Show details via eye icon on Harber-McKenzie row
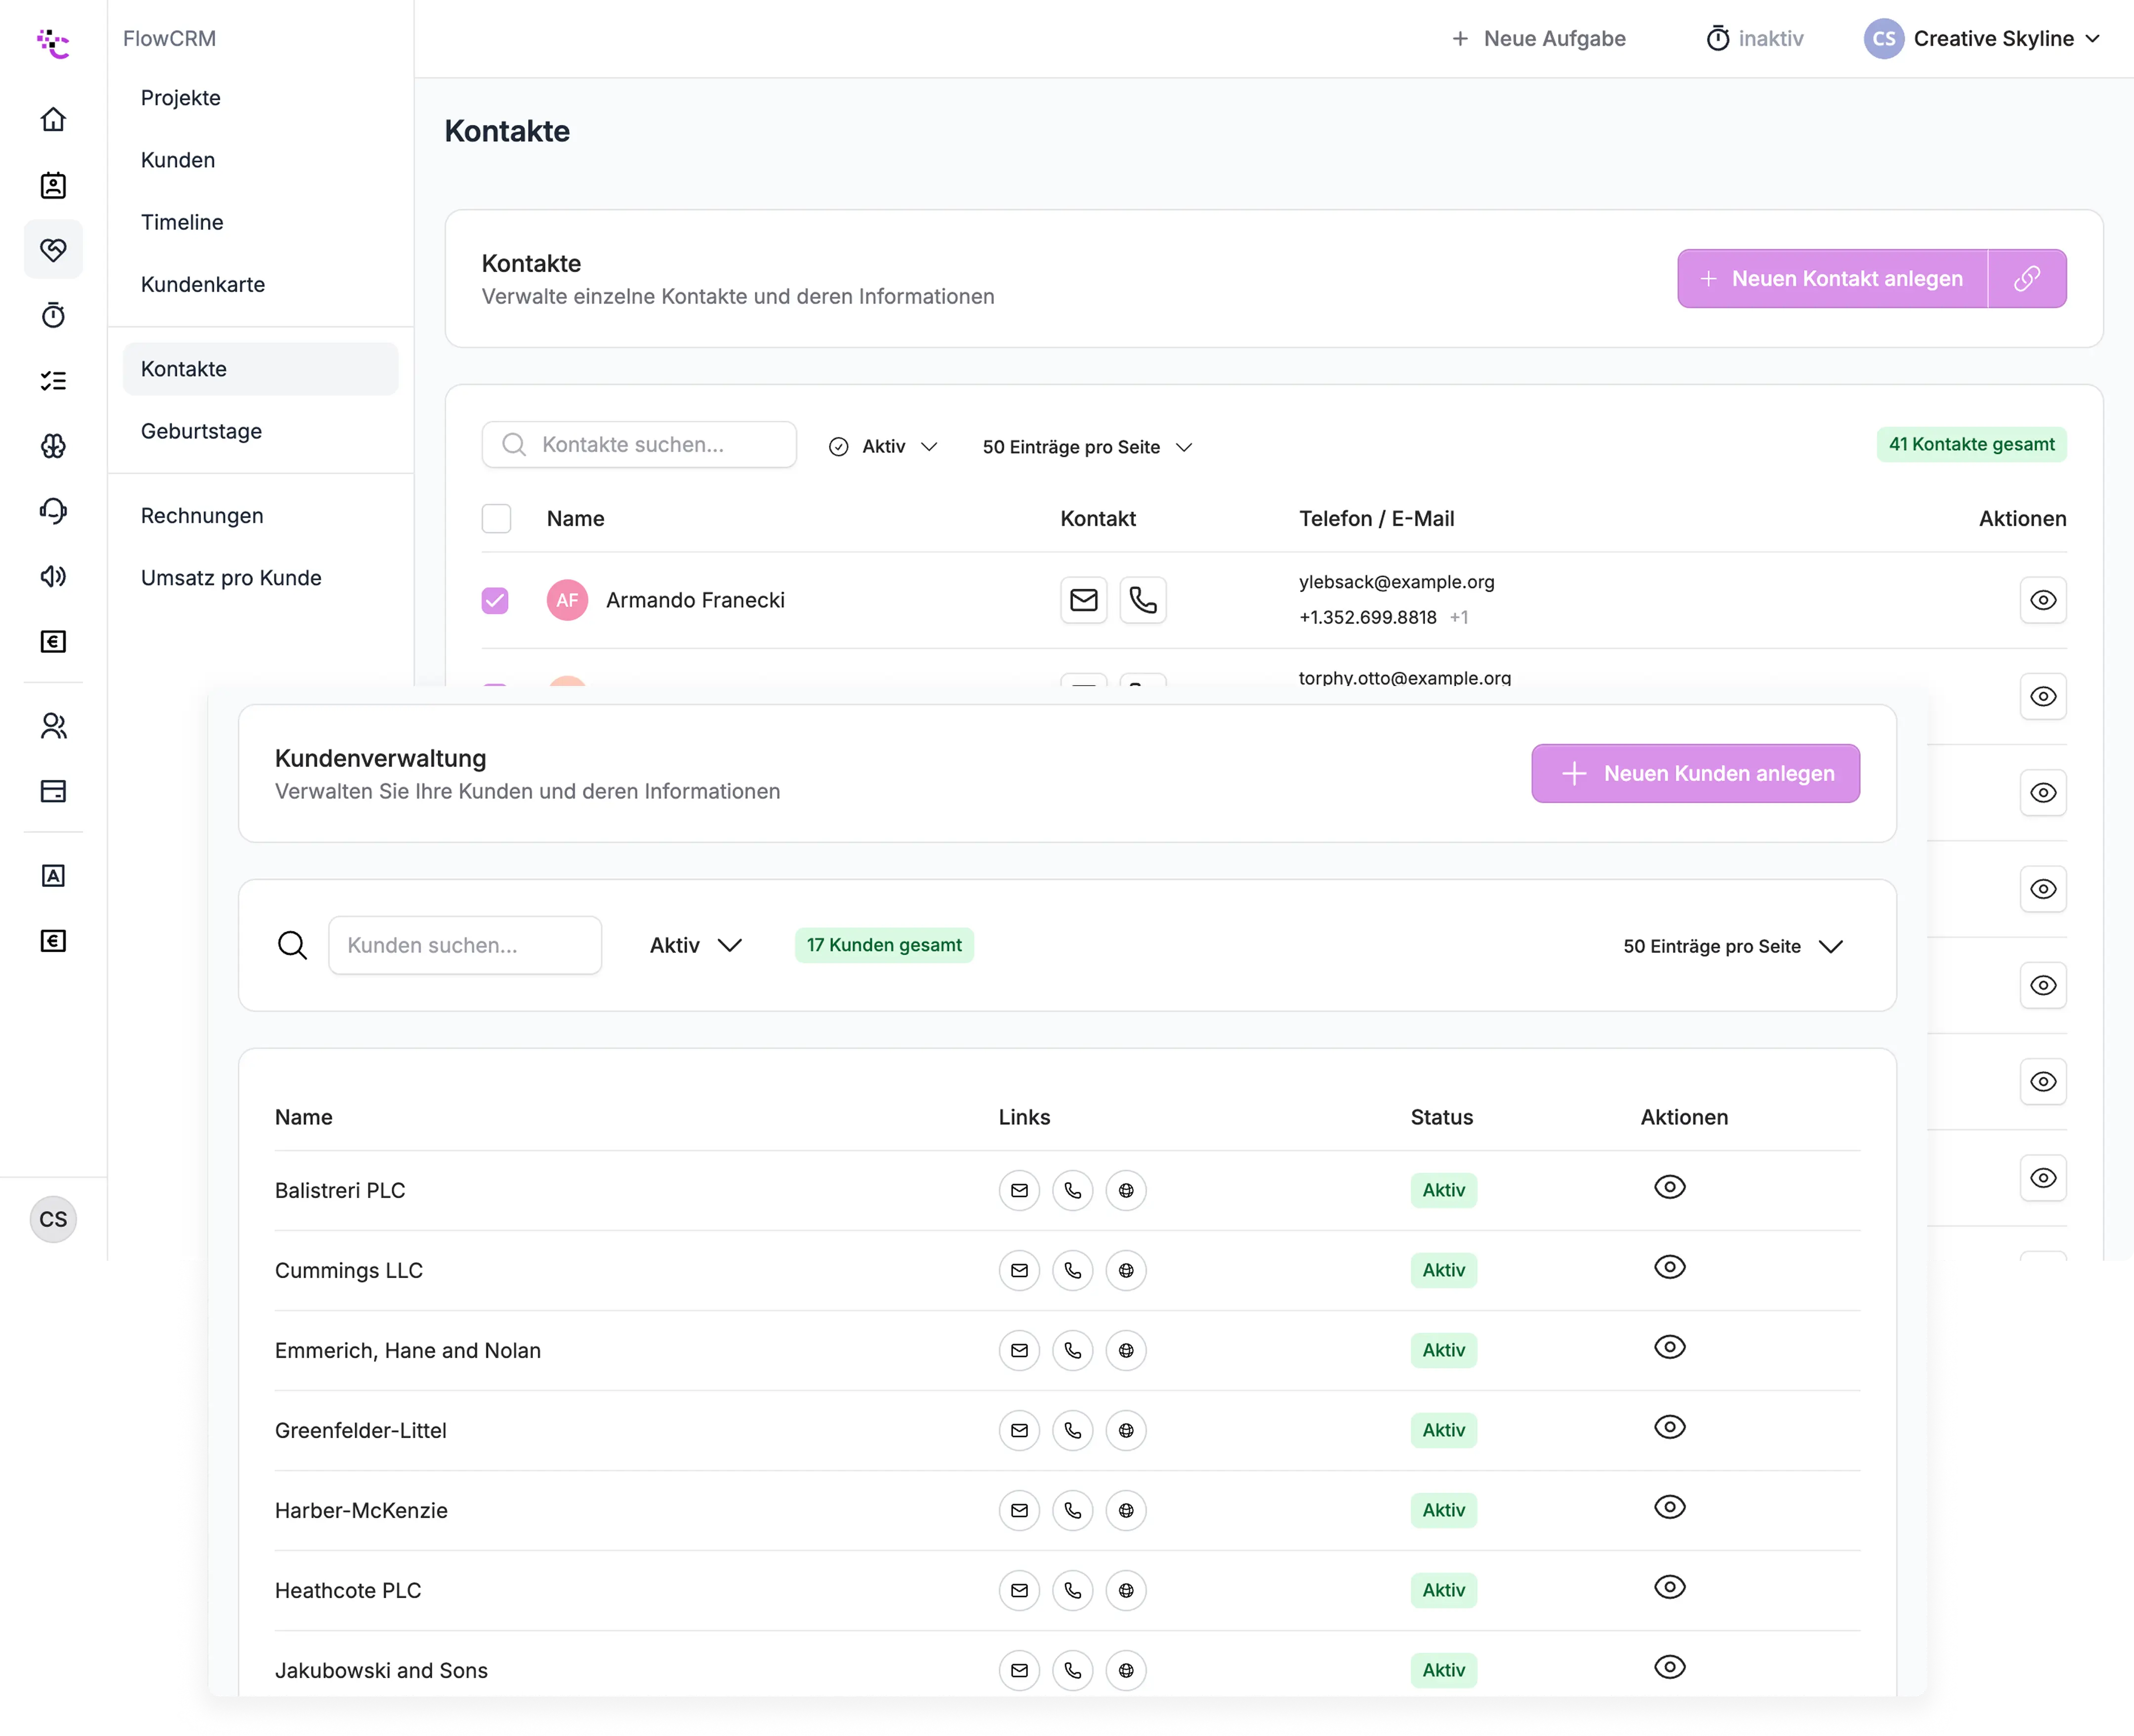The width and height of the screenshot is (2134, 1736). coord(1670,1507)
